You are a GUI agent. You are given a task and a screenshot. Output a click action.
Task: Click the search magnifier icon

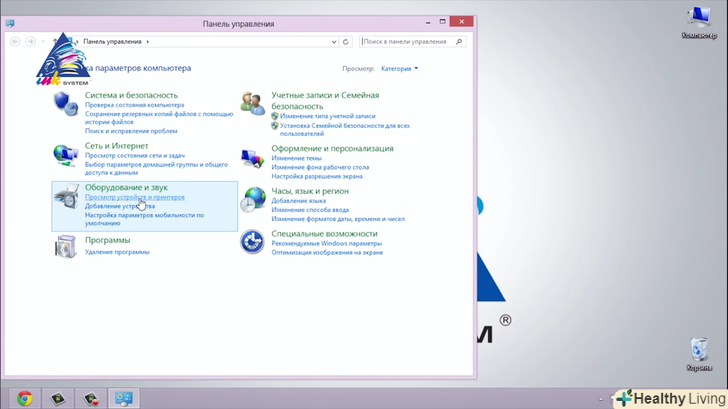pyautogui.click(x=459, y=42)
